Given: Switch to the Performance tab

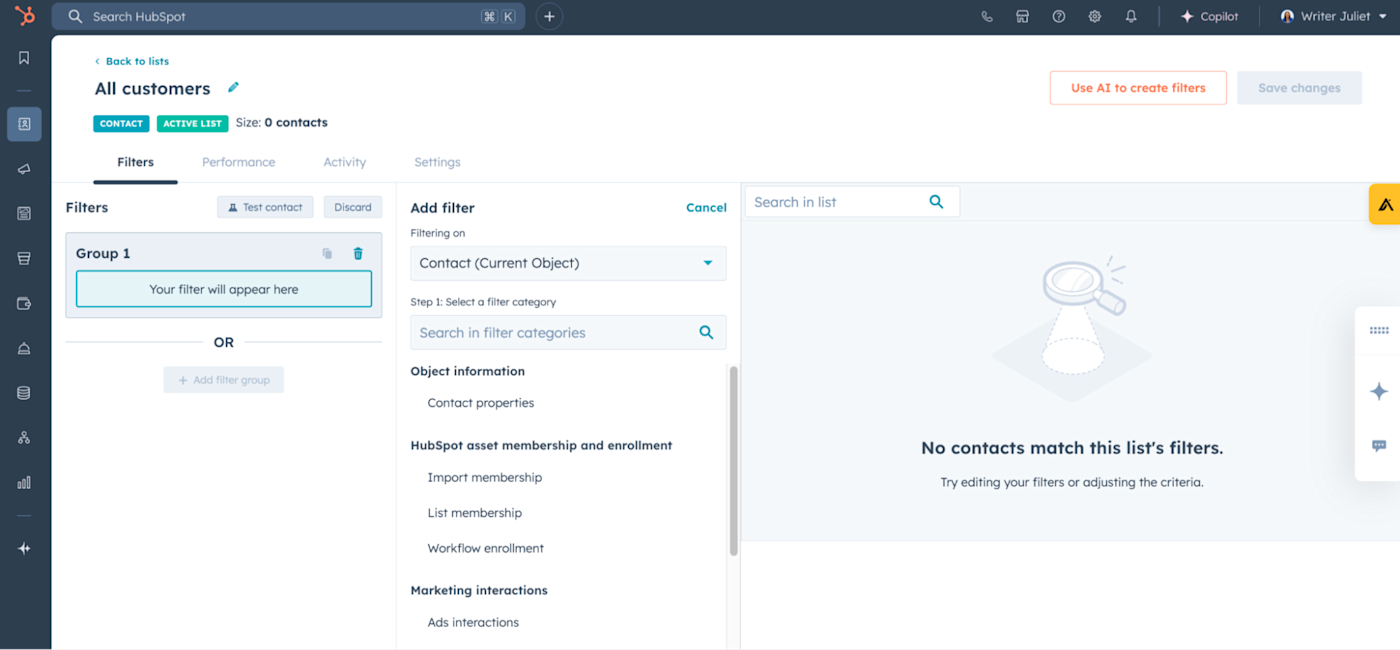Looking at the screenshot, I should (x=238, y=162).
